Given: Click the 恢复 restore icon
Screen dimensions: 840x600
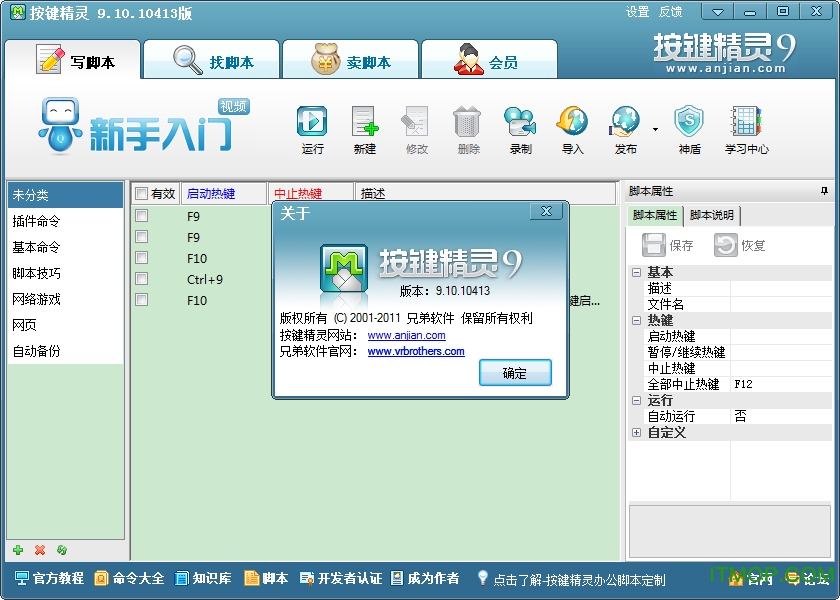Looking at the screenshot, I should click(x=725, y=245).
